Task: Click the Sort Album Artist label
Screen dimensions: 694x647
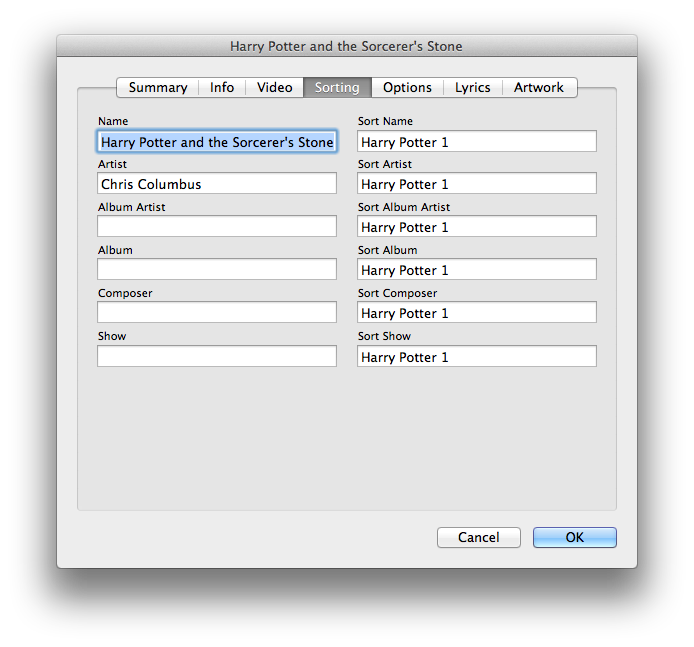Action: click(x=404, y=207)
